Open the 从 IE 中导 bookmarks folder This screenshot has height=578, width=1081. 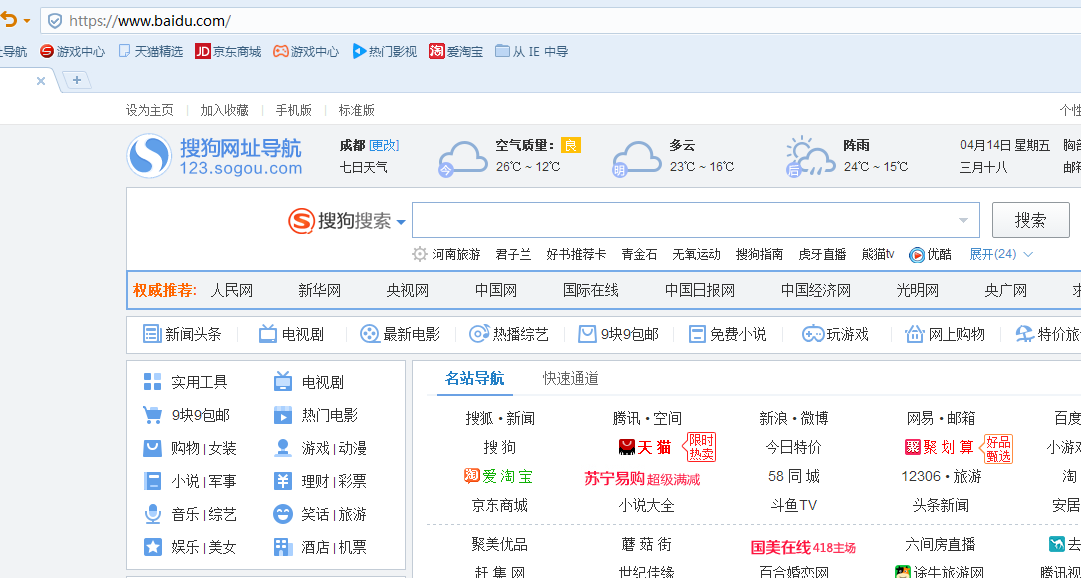tap(532, 51)
